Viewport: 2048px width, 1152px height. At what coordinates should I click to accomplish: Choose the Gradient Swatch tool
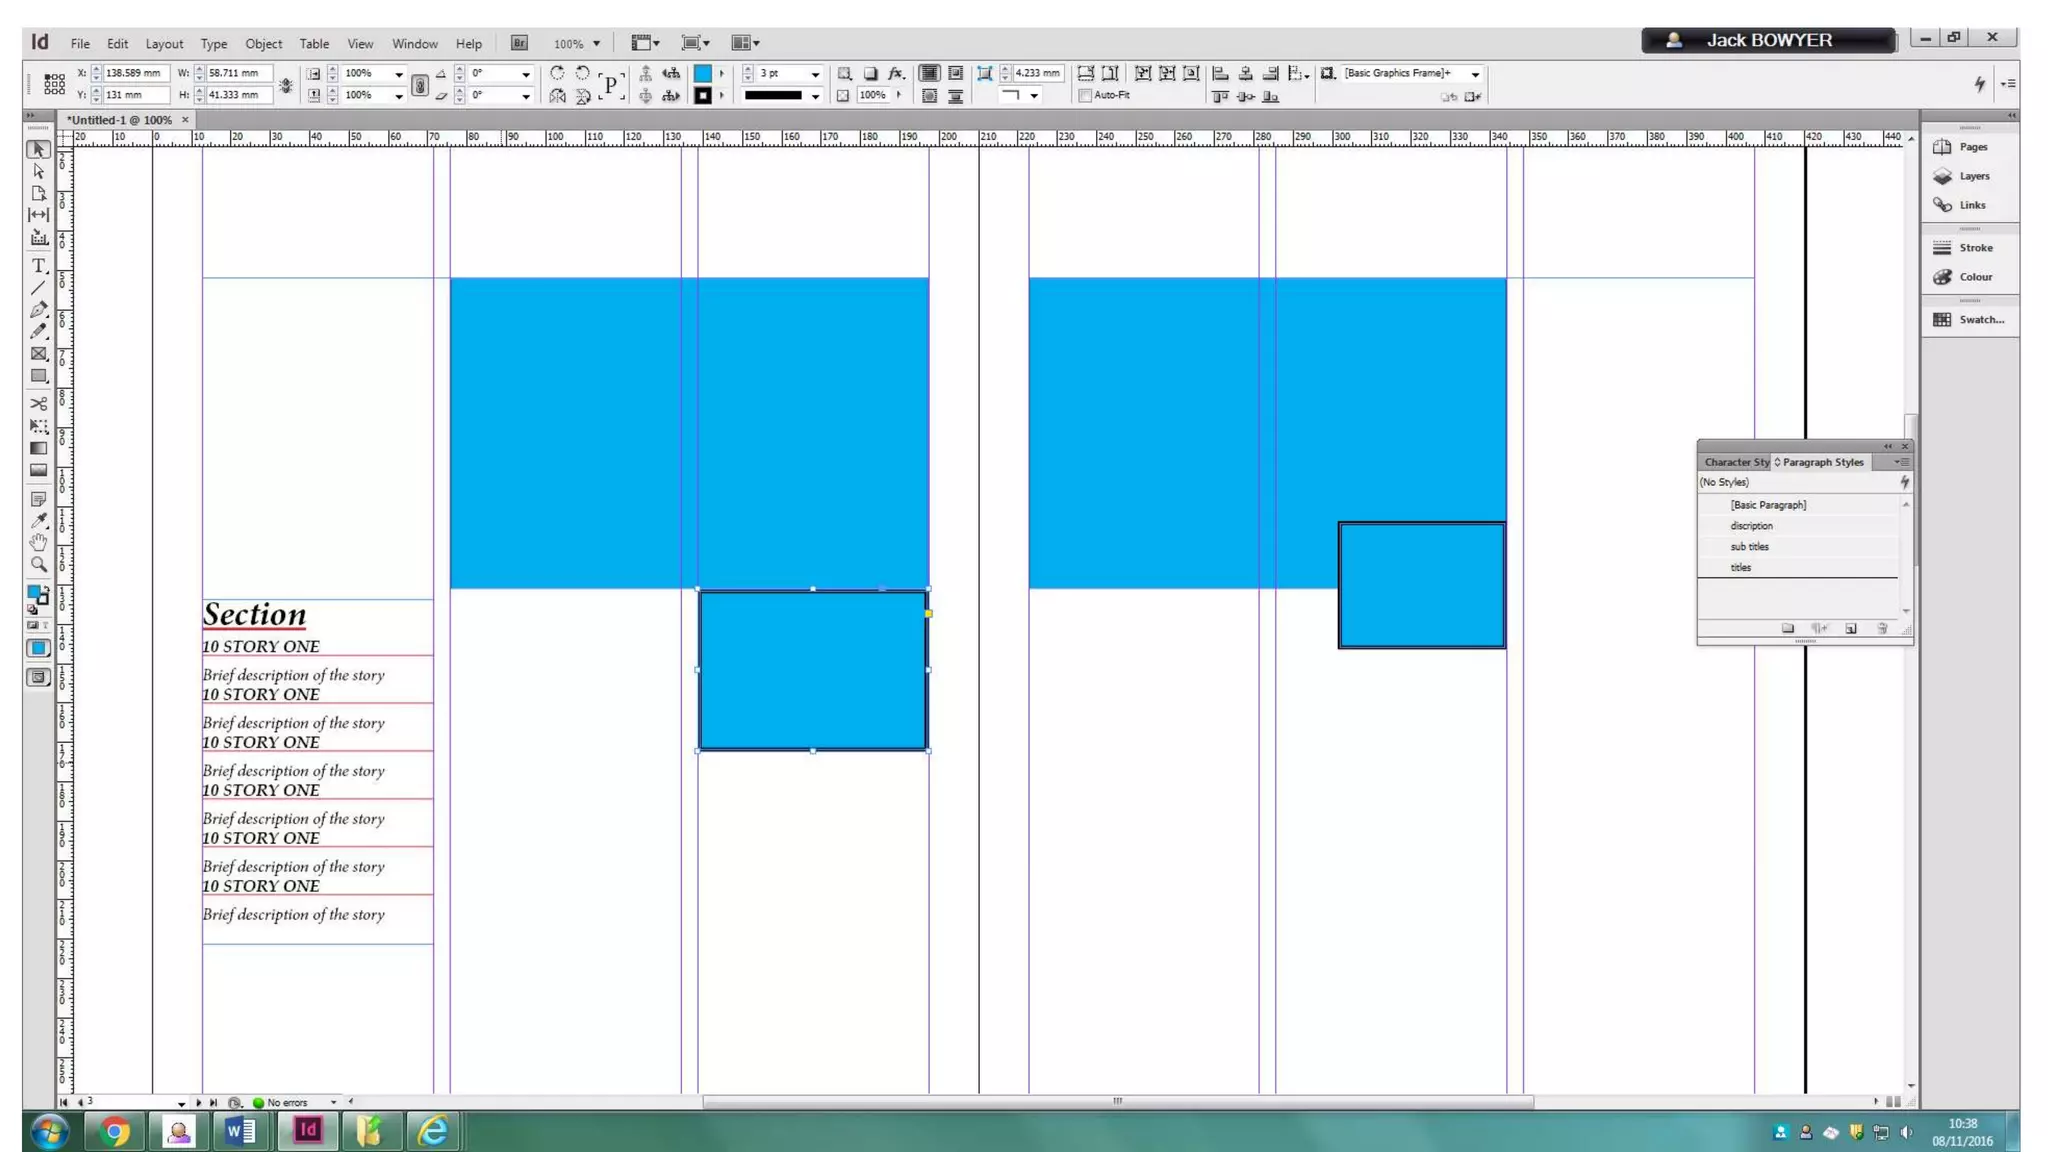pyautogui.click(x=38, y=449)
